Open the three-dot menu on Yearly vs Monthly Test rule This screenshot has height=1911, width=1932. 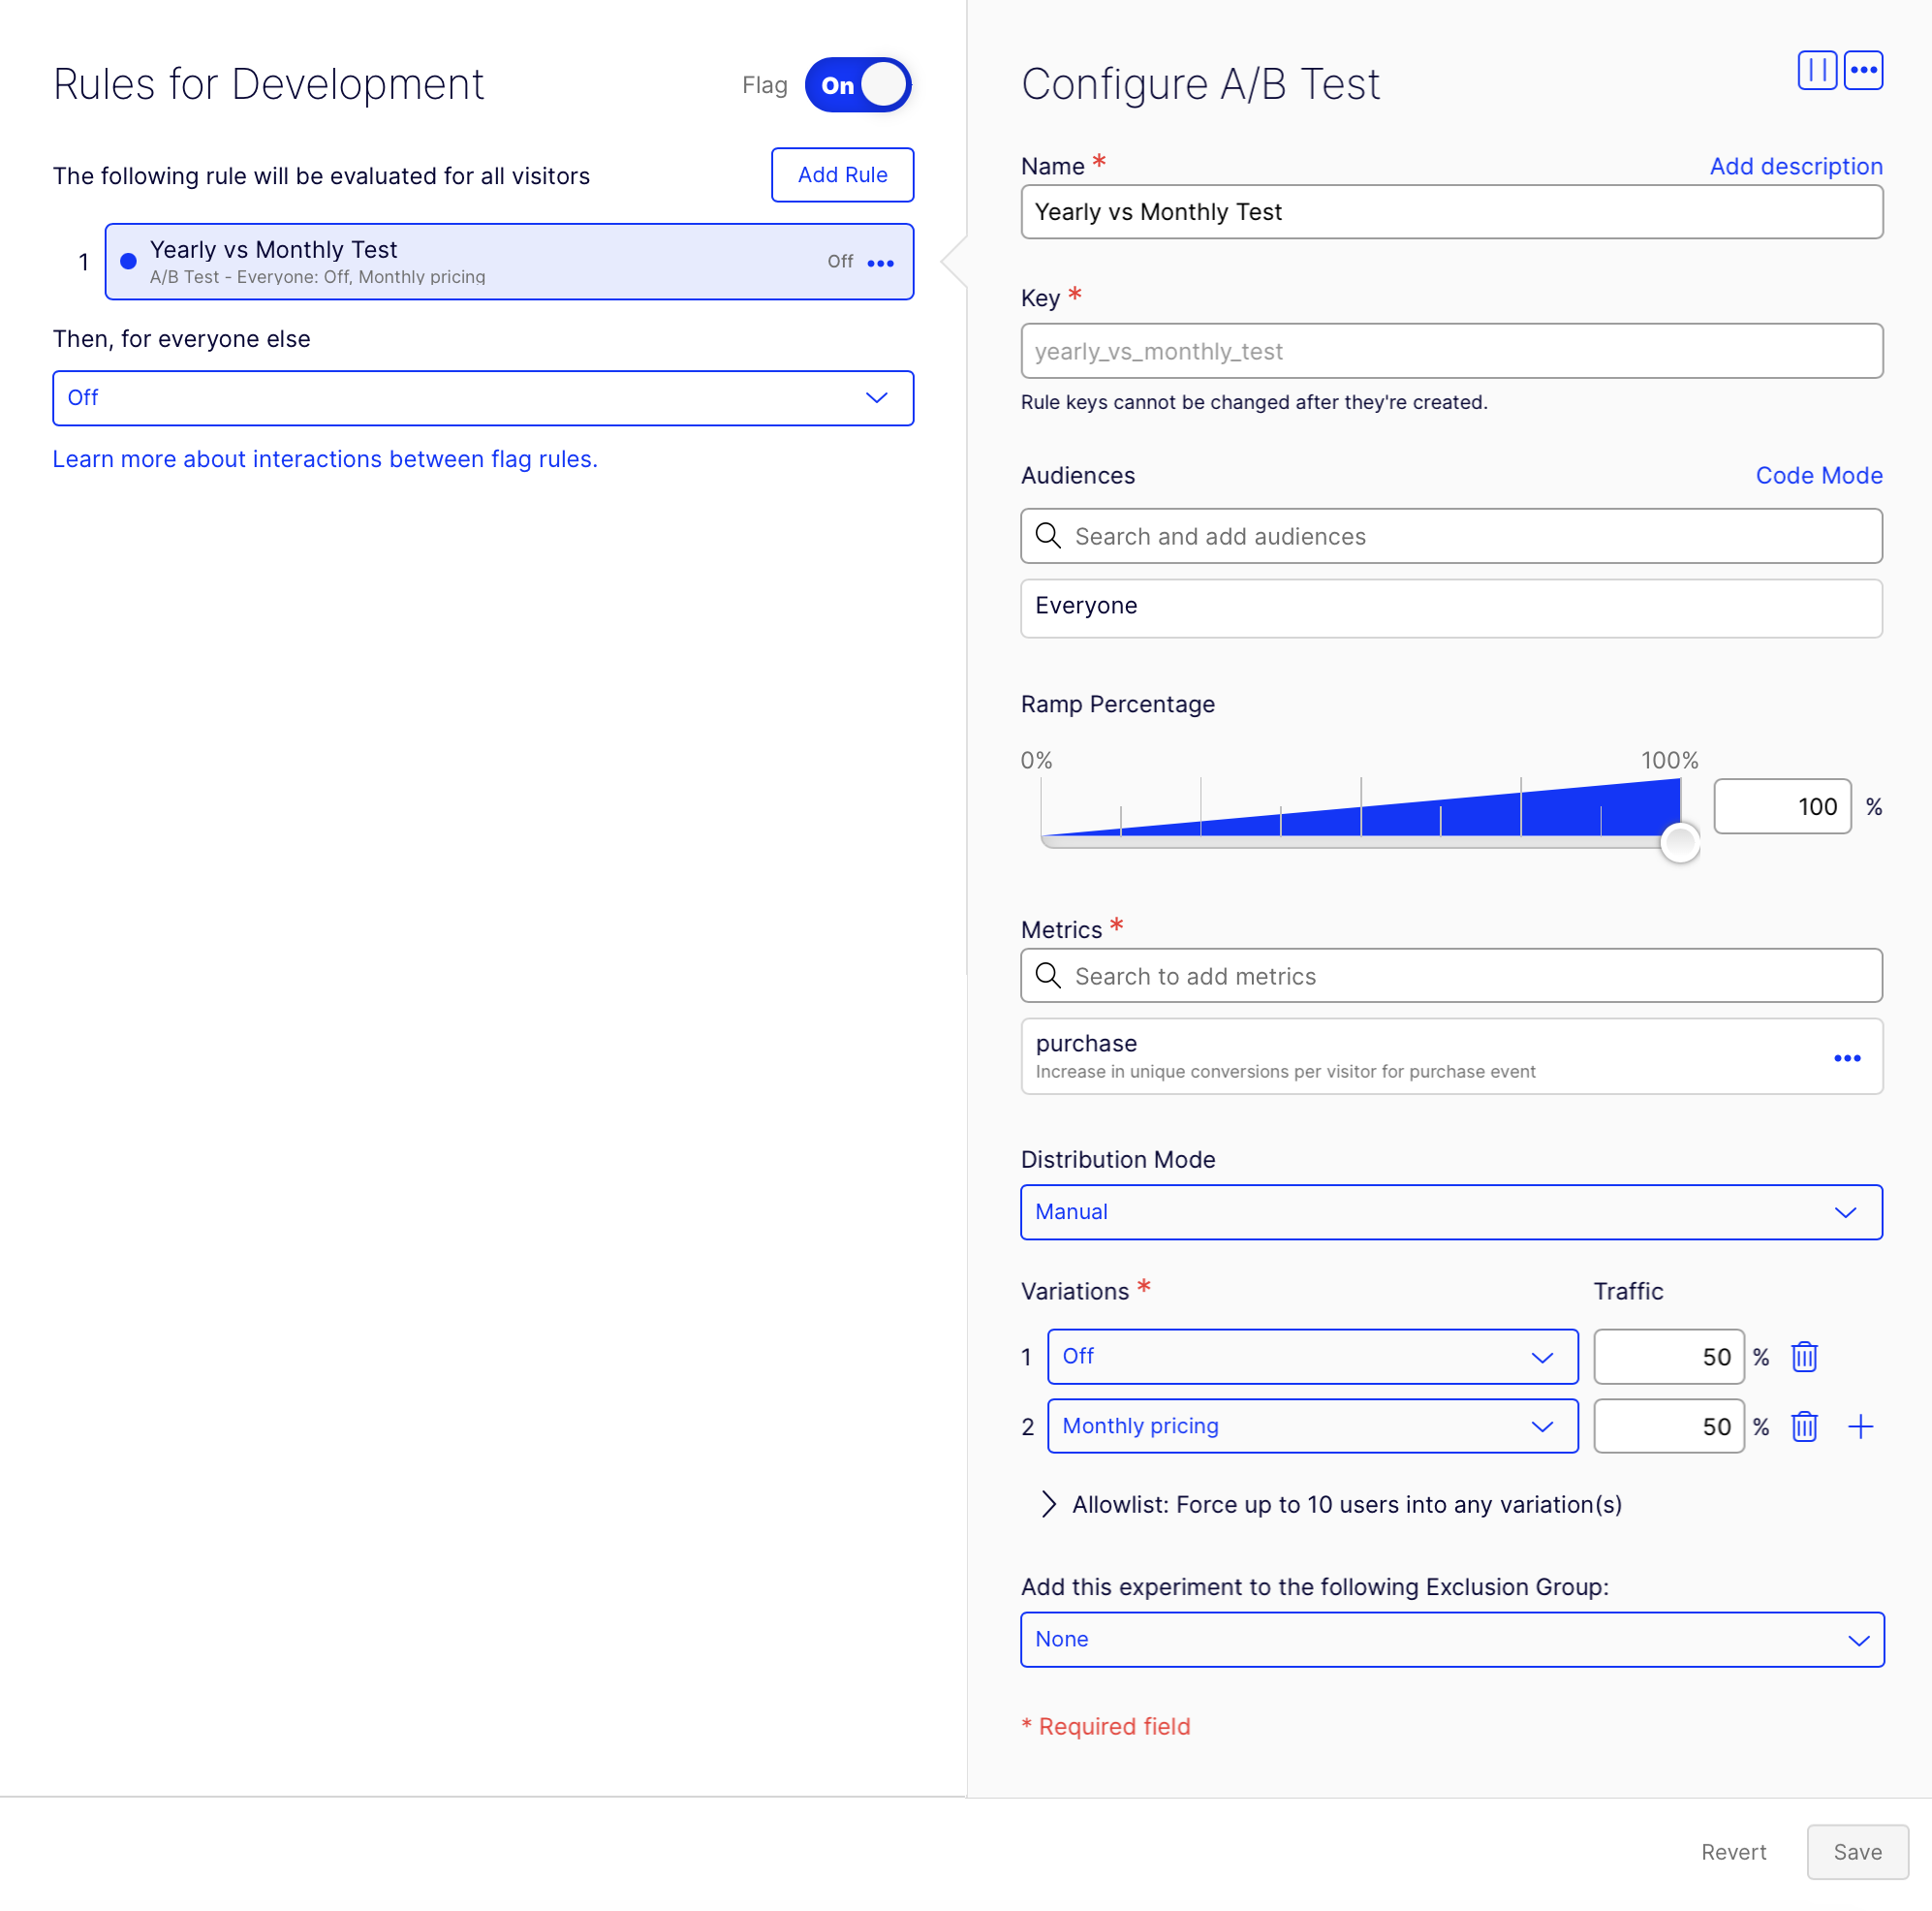(x=880, y=263)
